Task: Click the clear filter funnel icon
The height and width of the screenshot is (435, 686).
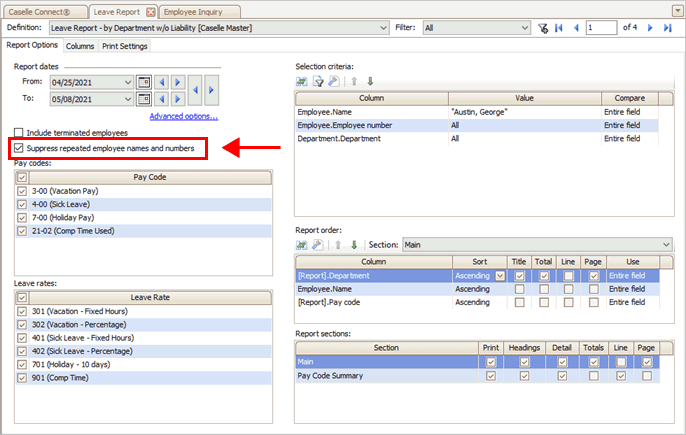Action: 542,29
